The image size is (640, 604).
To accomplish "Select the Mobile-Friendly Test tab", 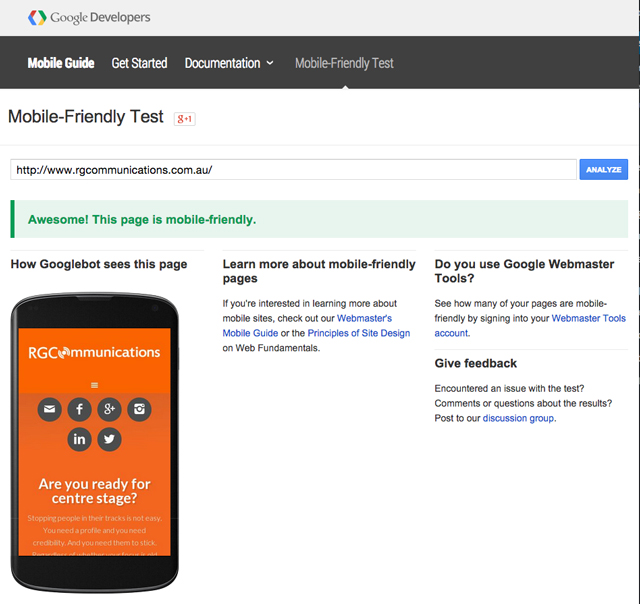I will (x=344, y=63).
